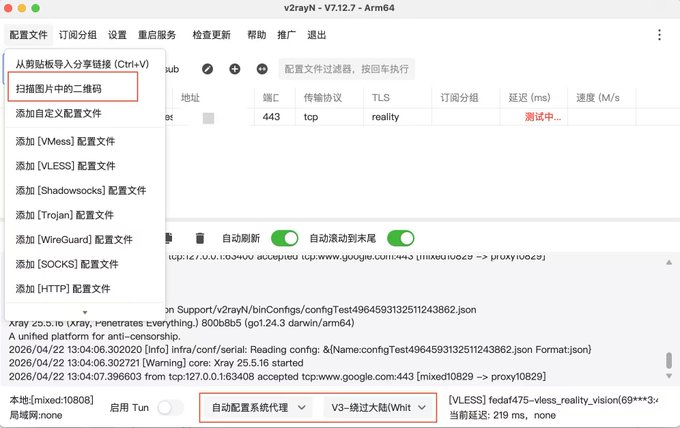Toggle the 自动滚动到末尾 switch
This screenshot has width=680, height=428.
coord(401,238)
